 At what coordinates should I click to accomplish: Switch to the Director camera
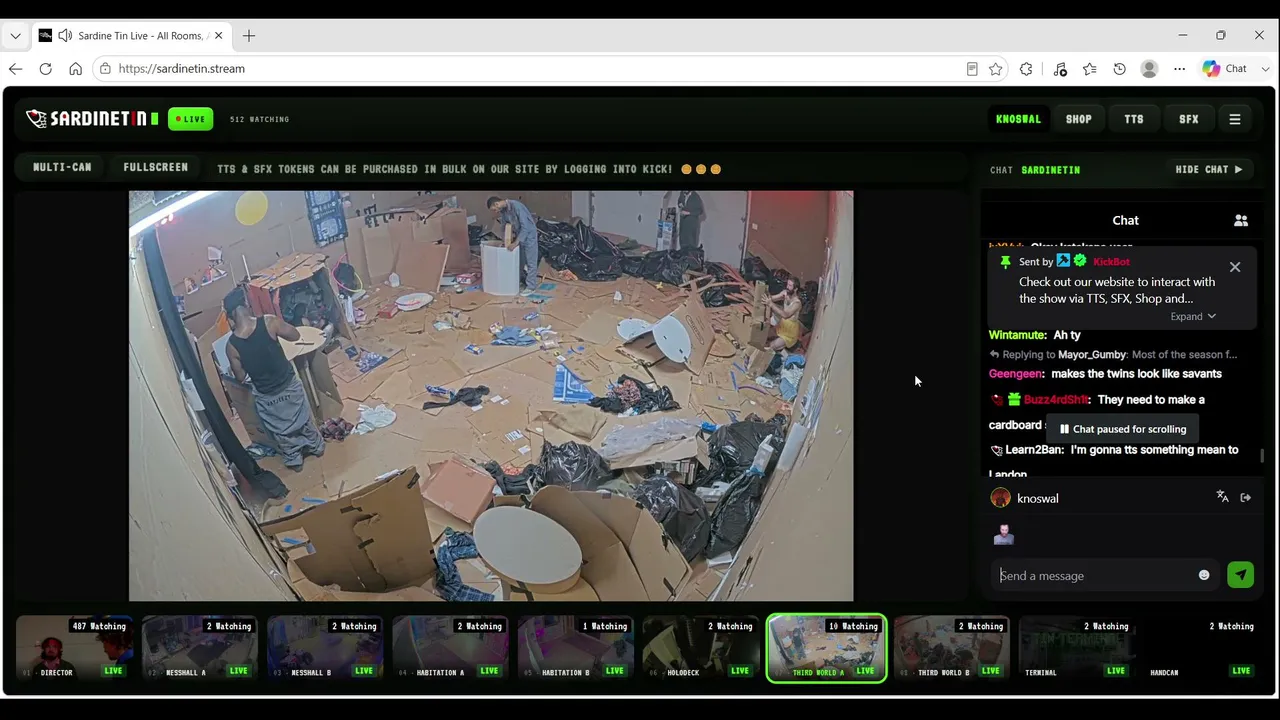tap(74, 649)
